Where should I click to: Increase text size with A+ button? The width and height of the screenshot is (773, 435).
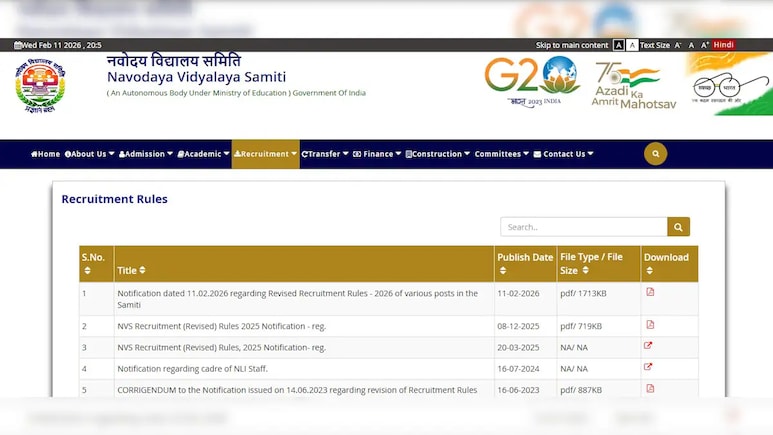click(x=704, y=45)
